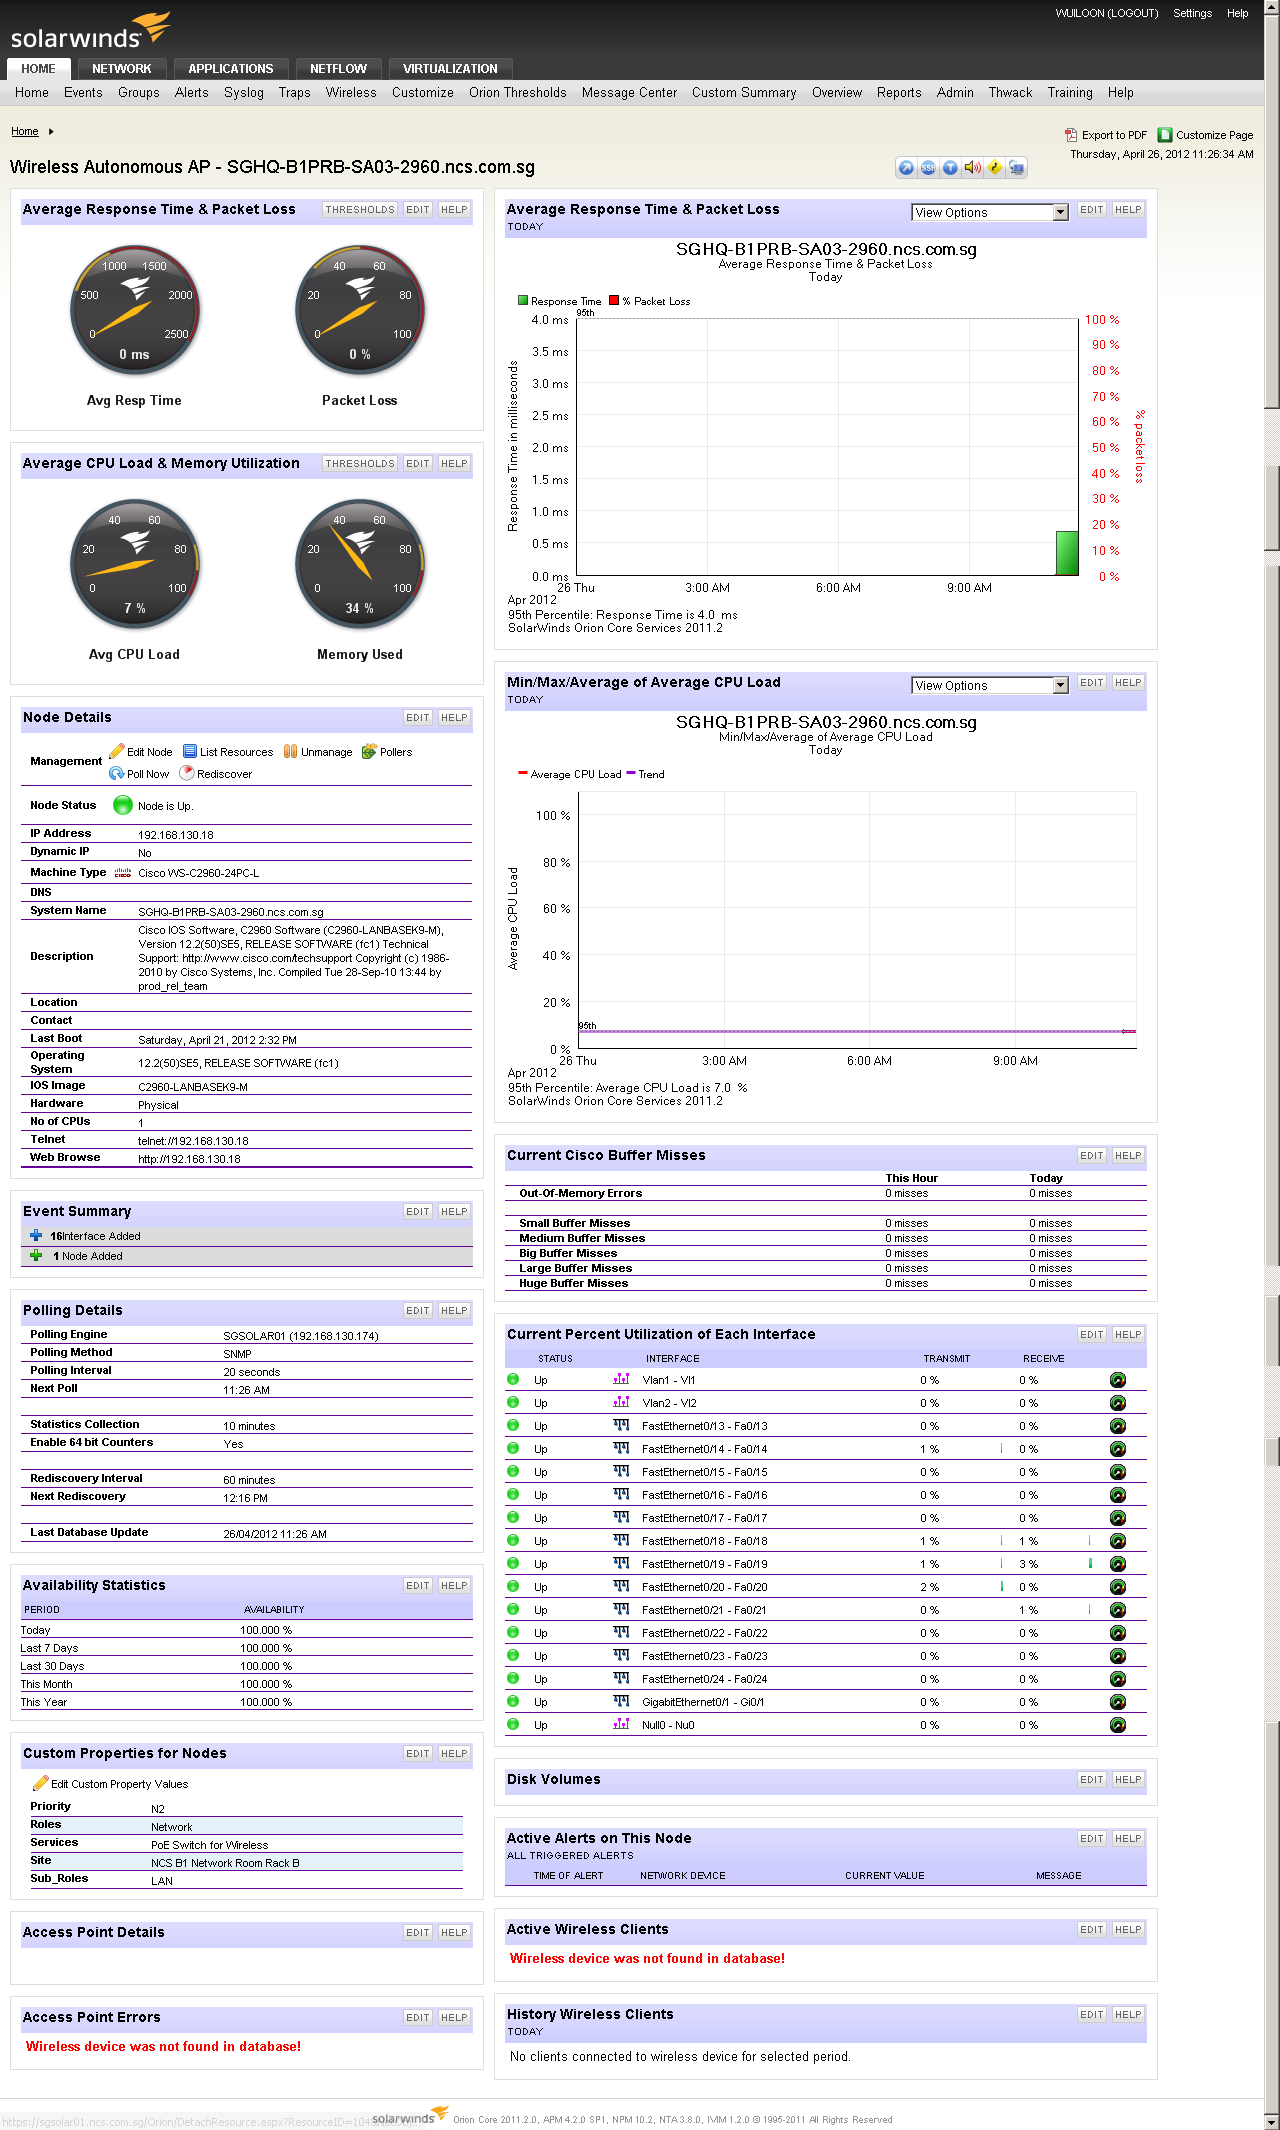The height and width of the screenshot is (2130, 1280).
Task: Open gauge icon for FastEthernet0/14 row
Action: [1118, 1449]
